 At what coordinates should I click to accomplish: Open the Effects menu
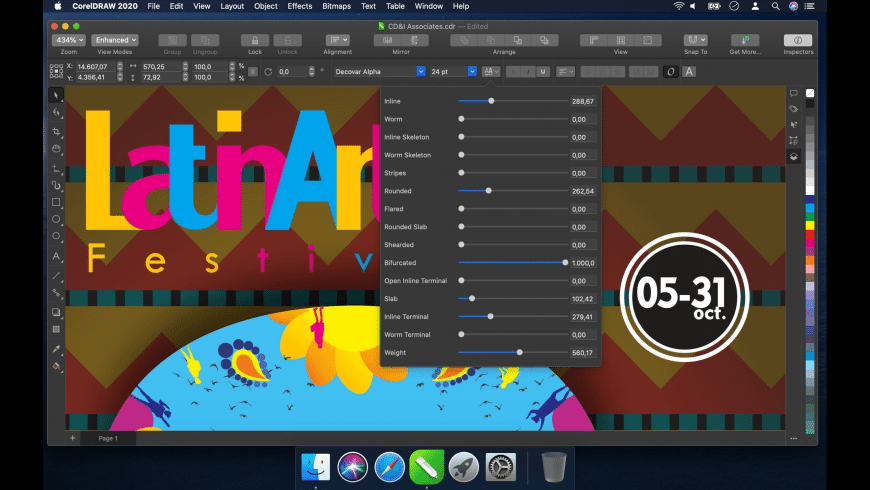[x=299, y=6]
